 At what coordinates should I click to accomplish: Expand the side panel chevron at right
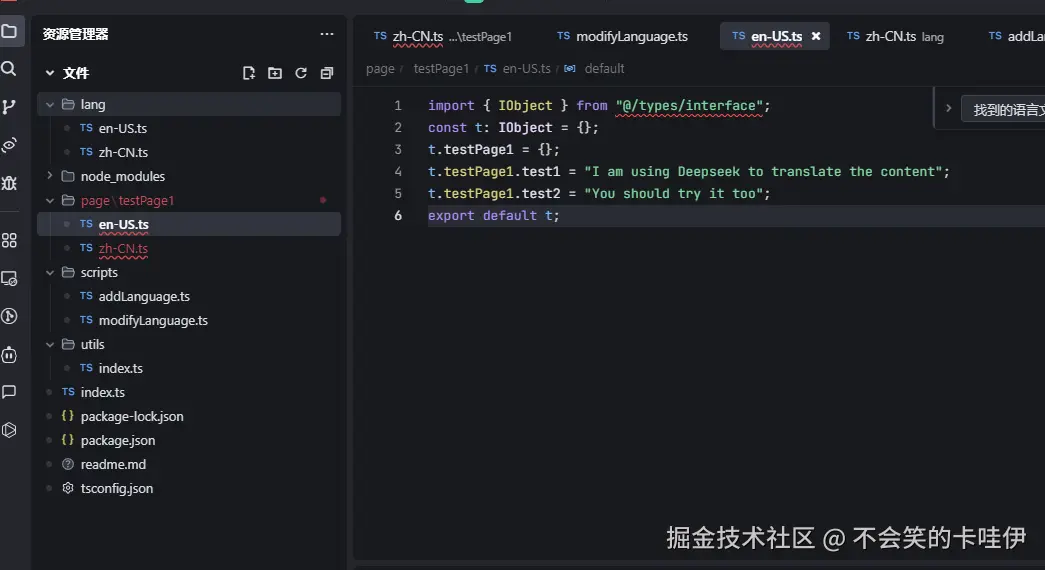[948, 108]
